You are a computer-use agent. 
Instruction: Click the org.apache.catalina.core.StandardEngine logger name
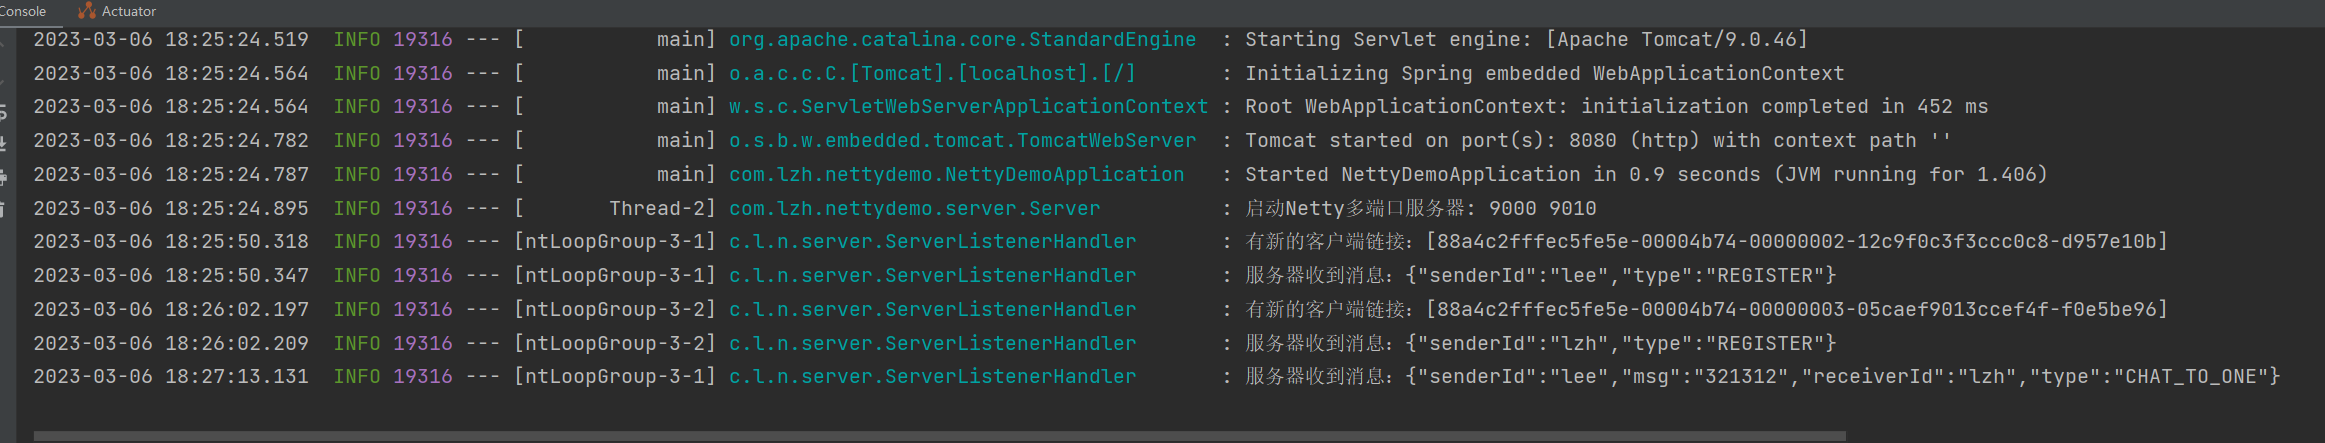click(x=962, y=40)
